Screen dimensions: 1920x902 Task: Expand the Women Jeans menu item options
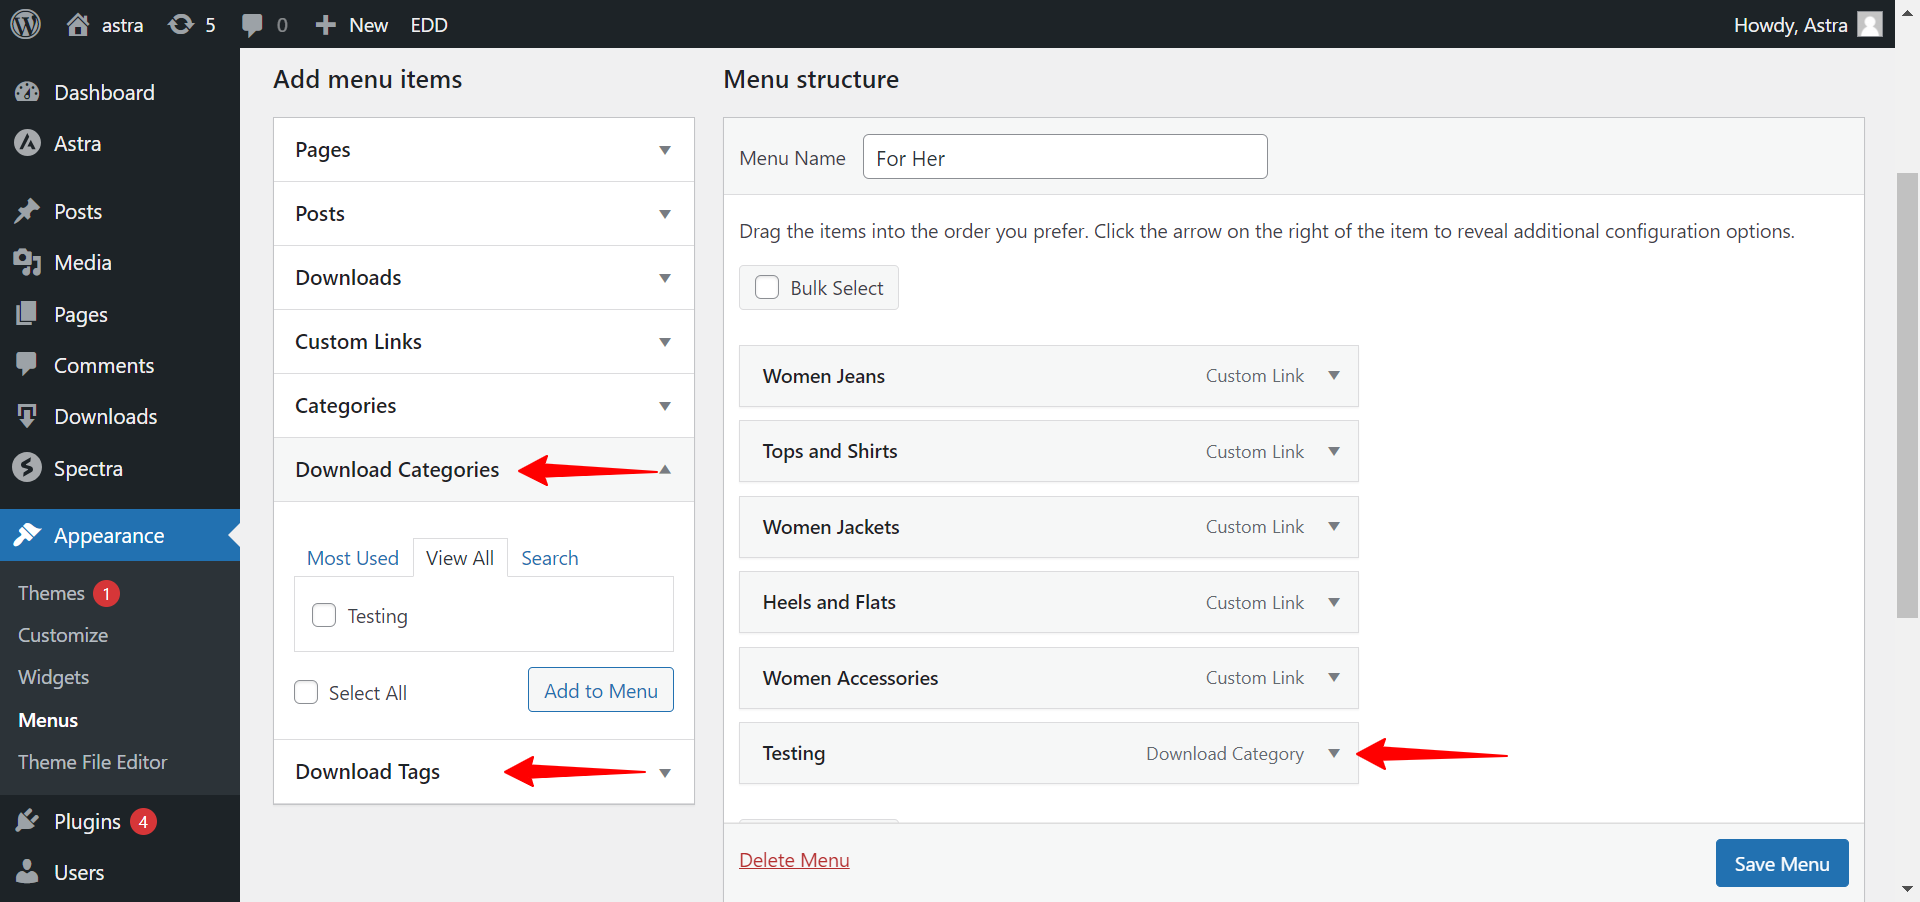tap(1334, 376)
